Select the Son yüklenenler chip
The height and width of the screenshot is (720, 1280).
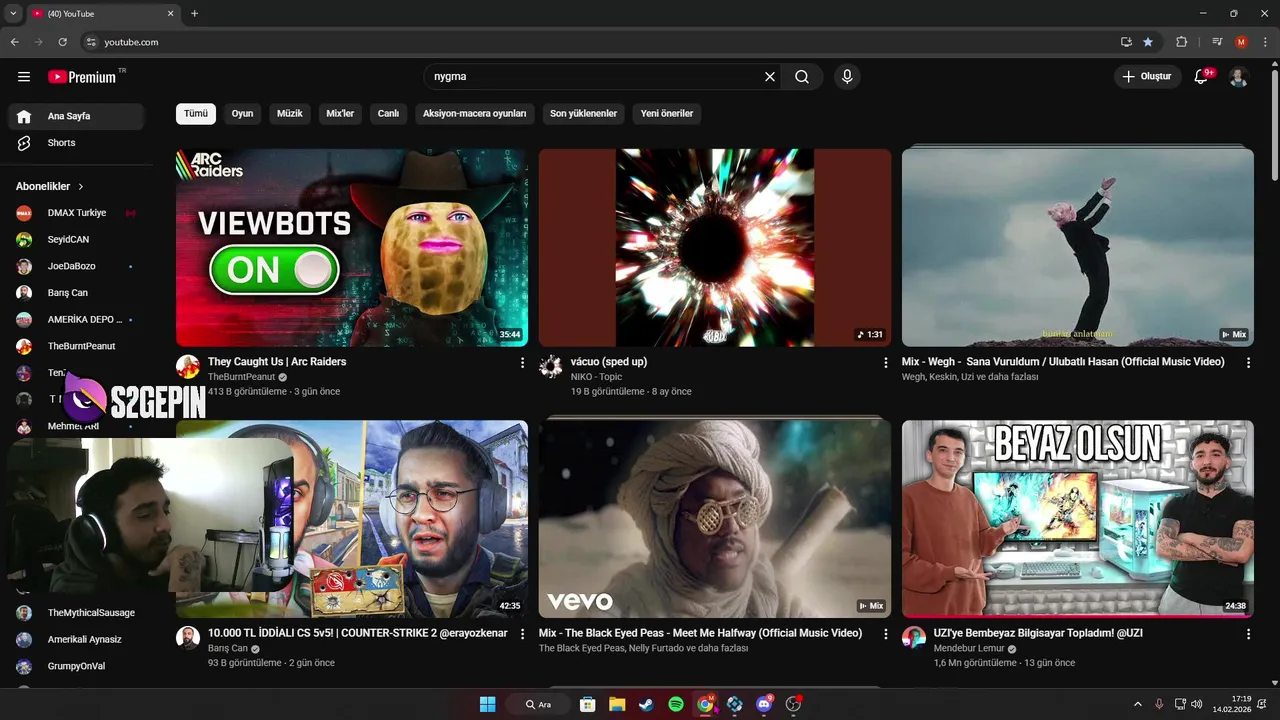click(584, 114)
